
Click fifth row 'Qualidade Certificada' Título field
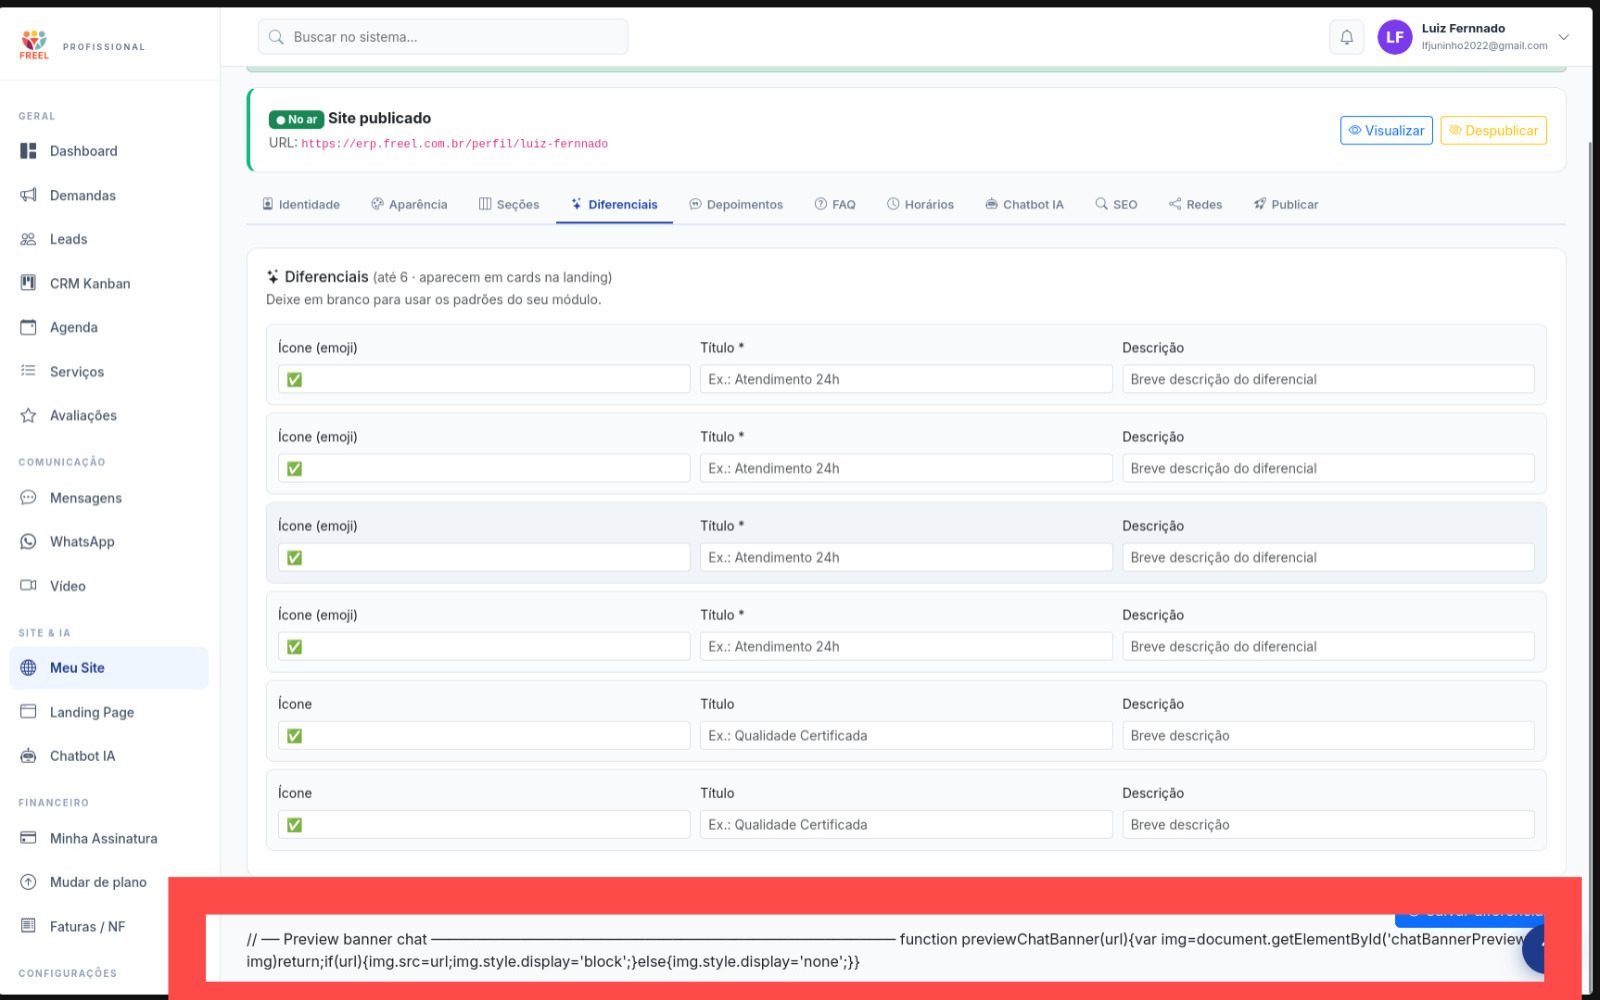[x=906, y=735]
